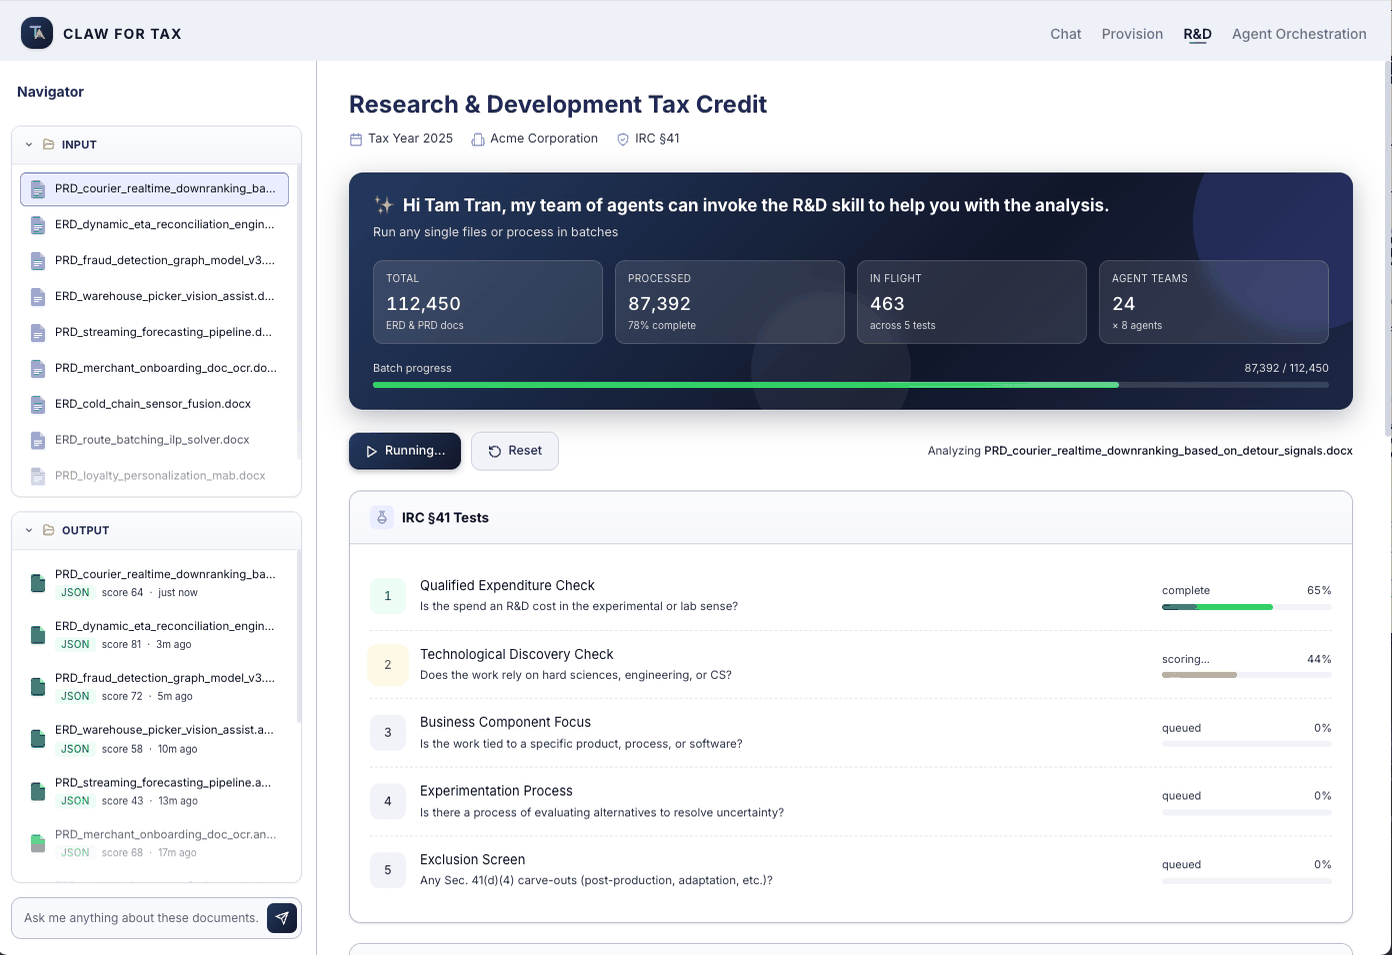The height and width of the screenshot is (955, 1392).
Task: Click the Acme Corporation building icon
Action: [478, 140]
